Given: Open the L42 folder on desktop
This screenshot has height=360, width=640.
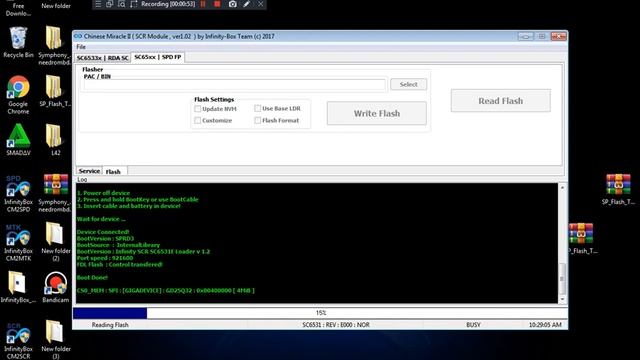Looking at the screenshot, I should [55, 140].
